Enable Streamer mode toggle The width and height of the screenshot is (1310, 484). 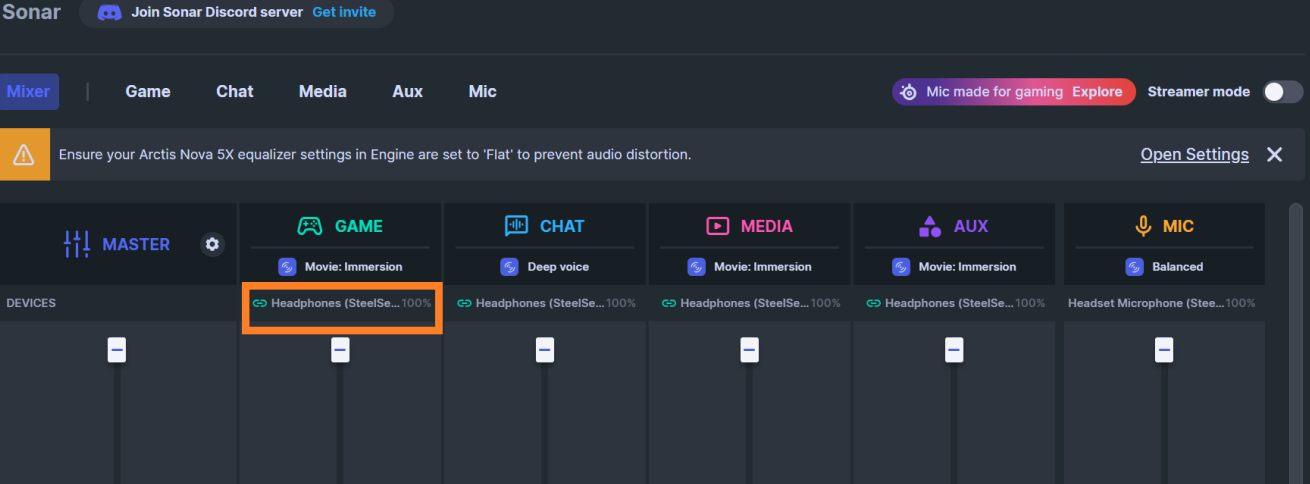point(1282,92)
